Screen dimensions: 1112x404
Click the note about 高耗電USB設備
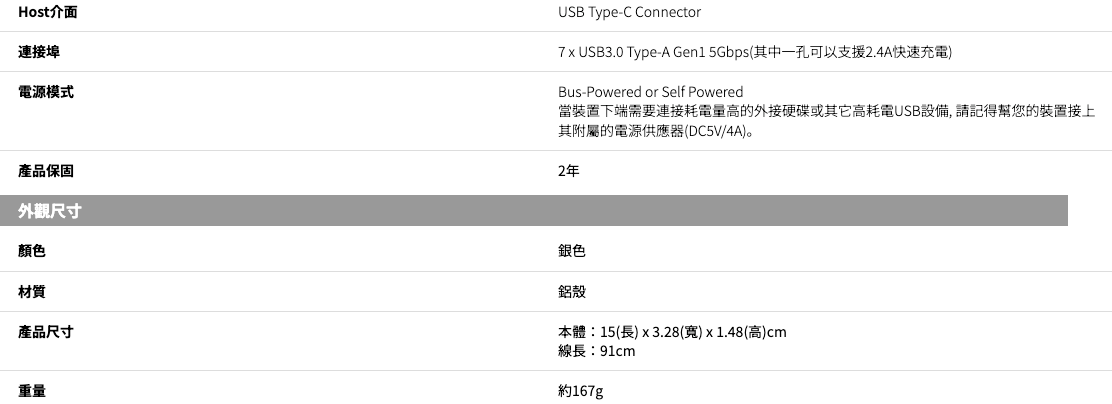(826, 111)
